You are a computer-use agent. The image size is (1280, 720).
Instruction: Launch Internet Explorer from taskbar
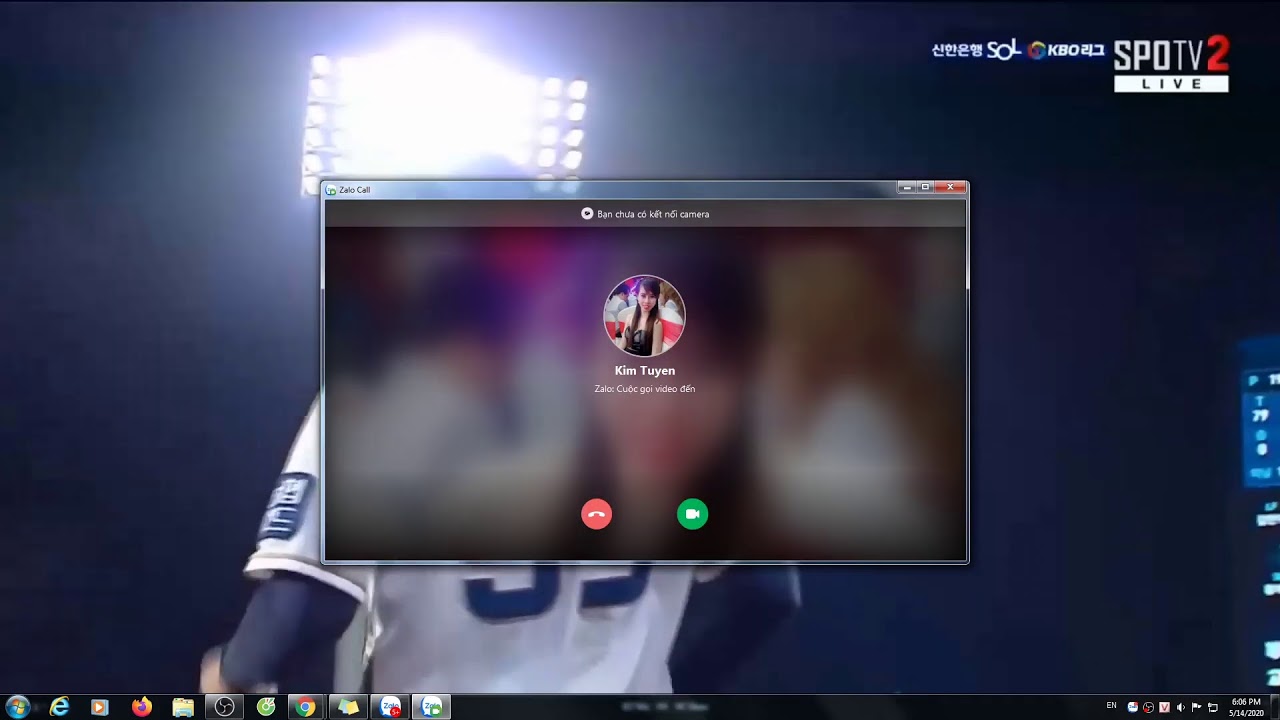(60, 707)
